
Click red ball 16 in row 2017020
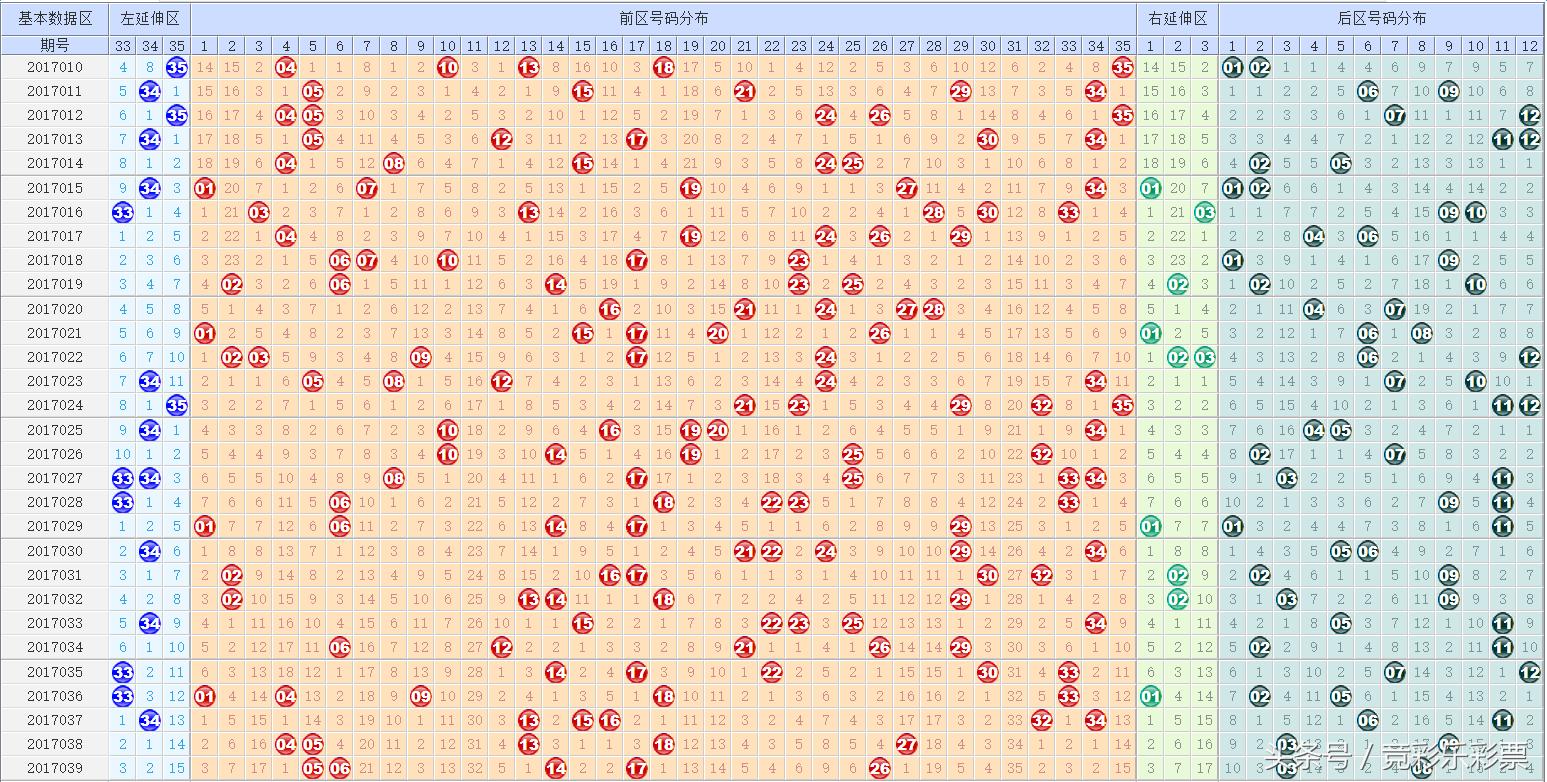click(x=610, y=309)
